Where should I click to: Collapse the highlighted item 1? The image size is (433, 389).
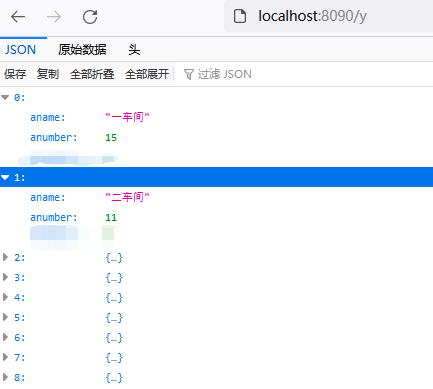click(x=5, y=177)
